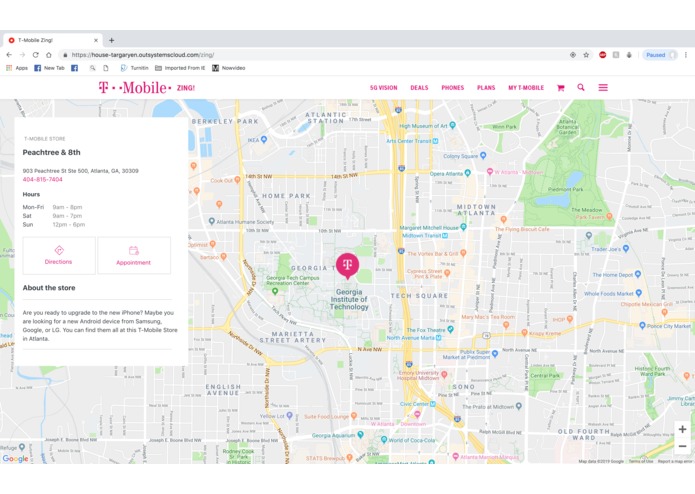Open the PHONES menu item

pyautogui.click(x=453, y=88)
